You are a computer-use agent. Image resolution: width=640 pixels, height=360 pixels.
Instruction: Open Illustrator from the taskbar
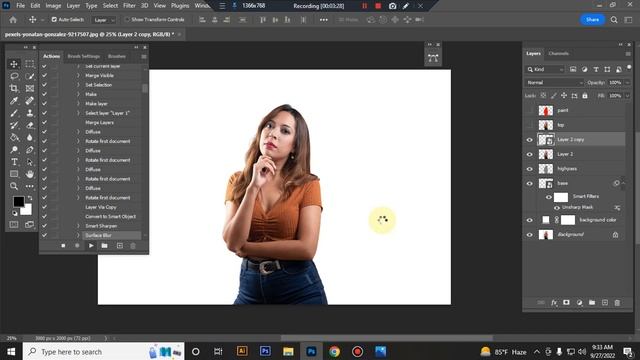[x=242, y=351]
